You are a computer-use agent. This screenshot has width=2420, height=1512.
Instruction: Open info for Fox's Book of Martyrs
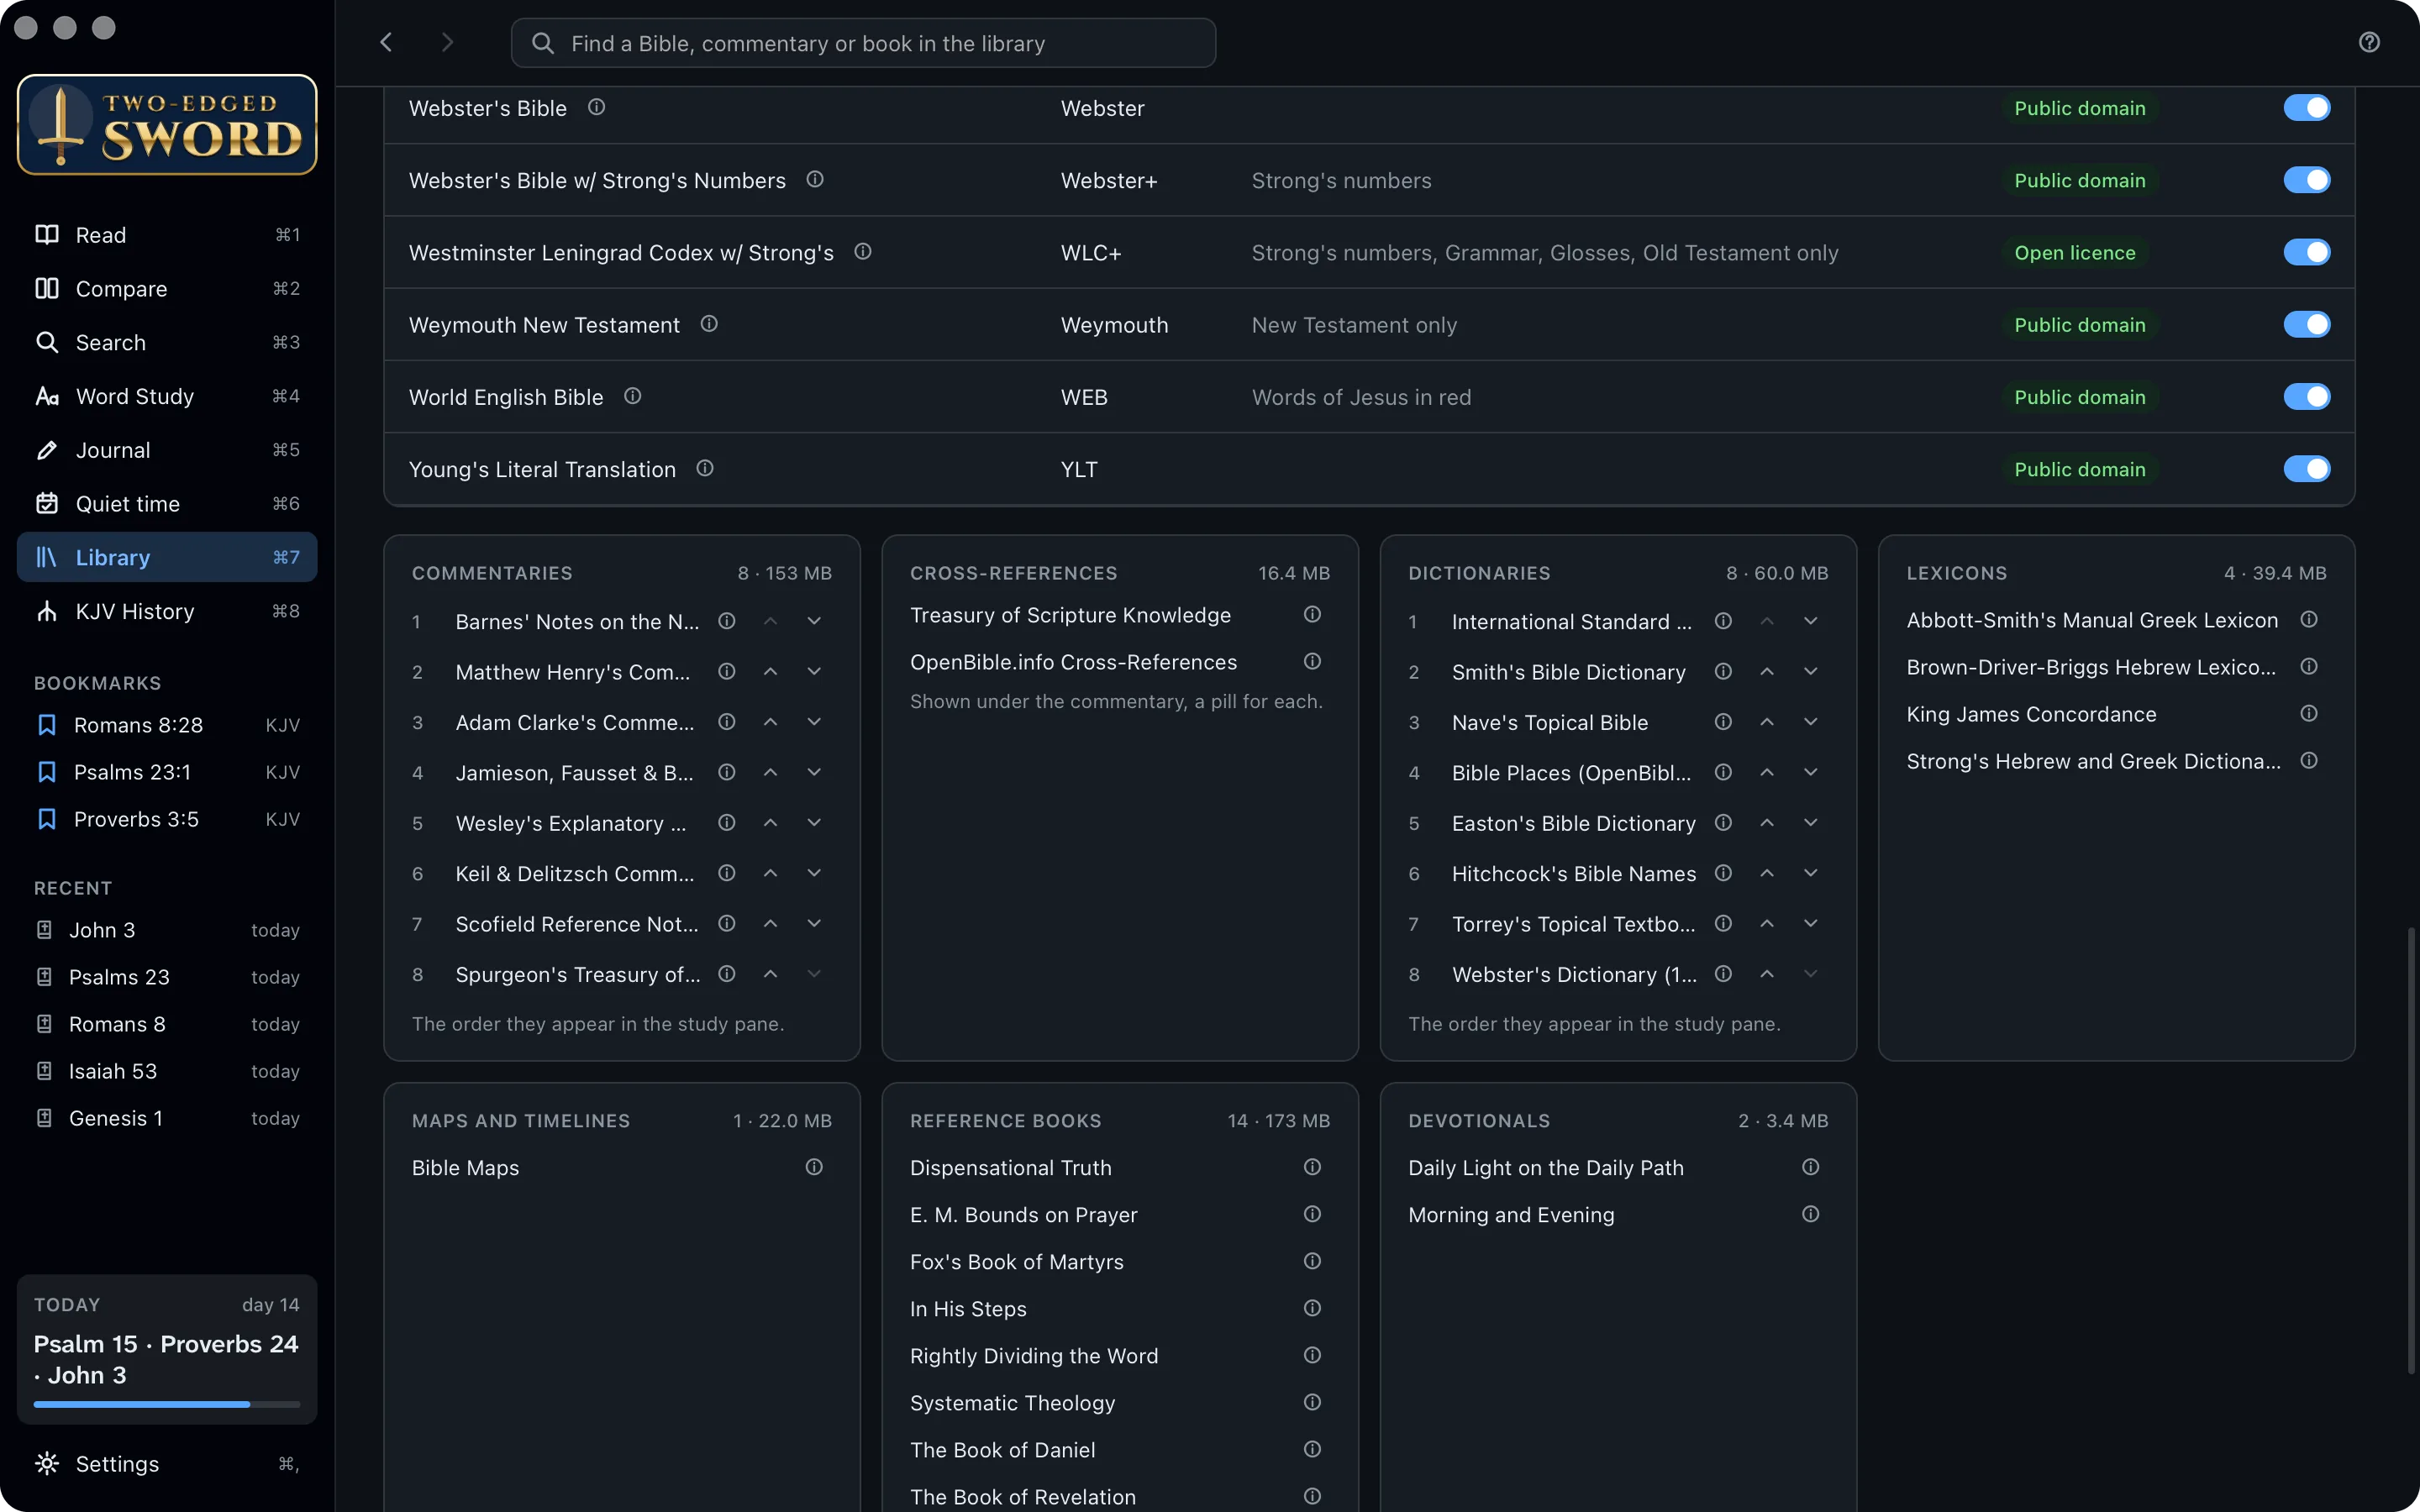1312,1261
